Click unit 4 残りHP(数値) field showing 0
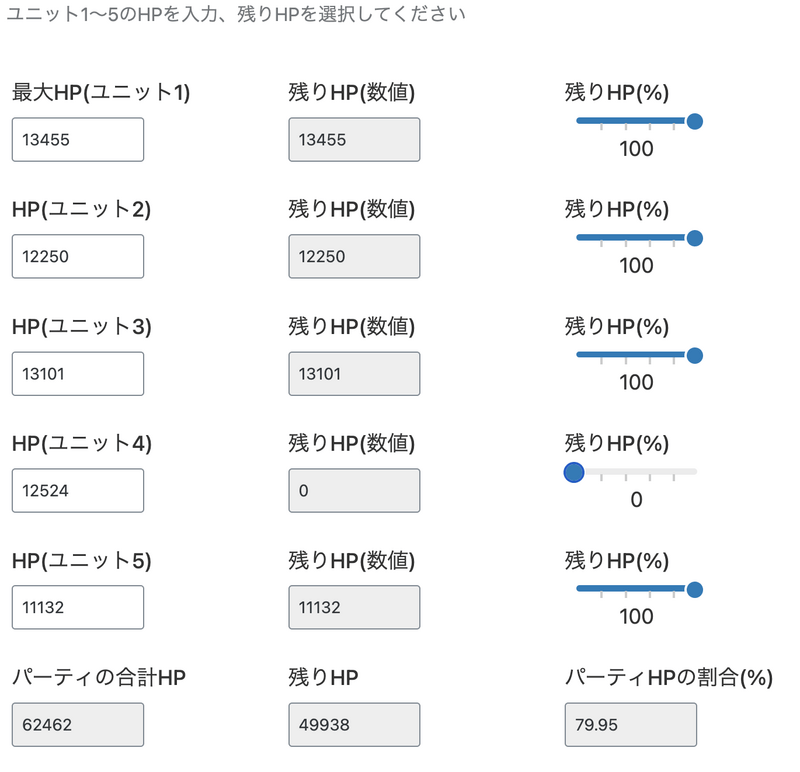This screenshot has width=800, height=772. coord(354,491)
